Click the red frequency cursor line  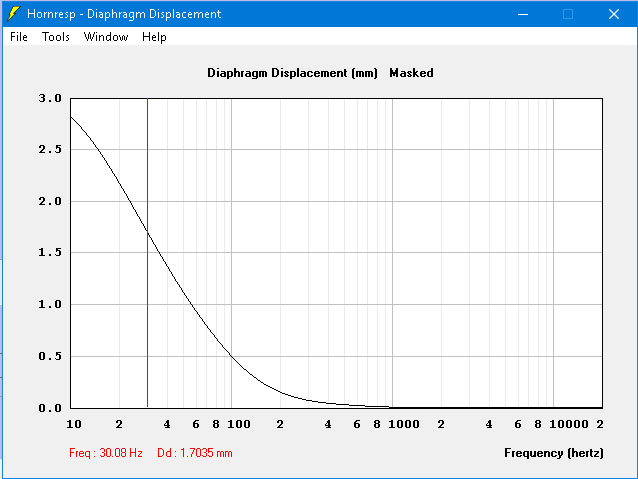147,252
